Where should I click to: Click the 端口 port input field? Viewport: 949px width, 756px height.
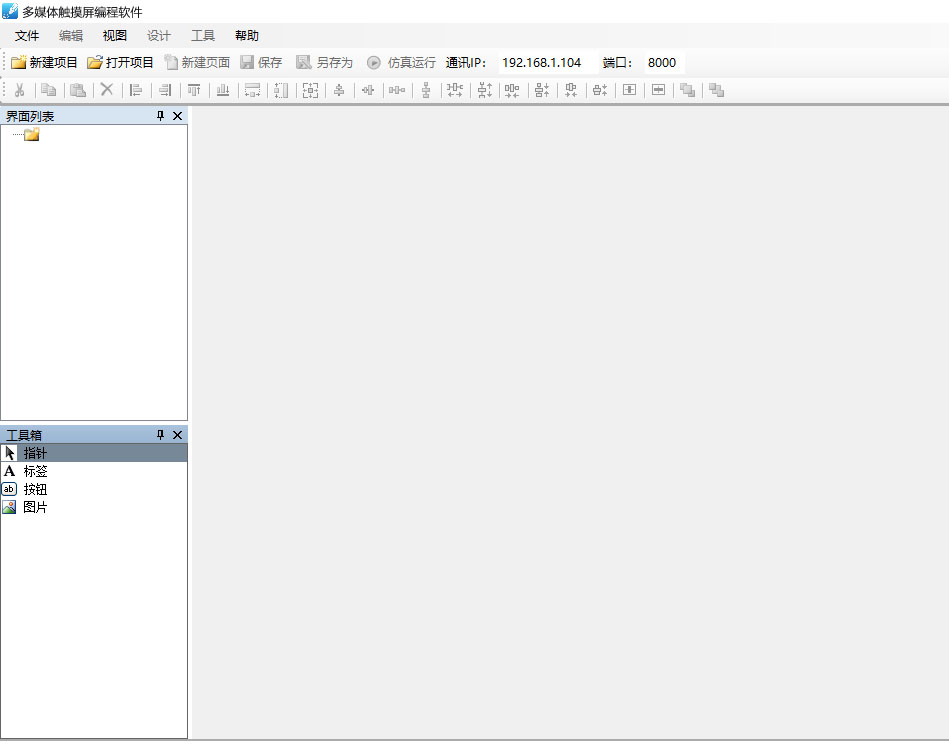pyautogui.click(x=662, y=62)
